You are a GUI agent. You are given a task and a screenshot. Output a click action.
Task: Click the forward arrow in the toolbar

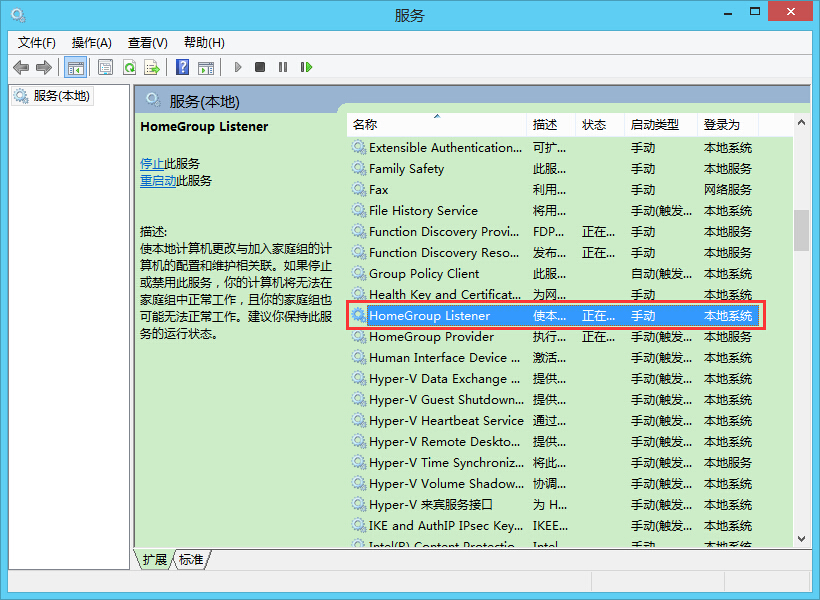click(x=43, y=67)
